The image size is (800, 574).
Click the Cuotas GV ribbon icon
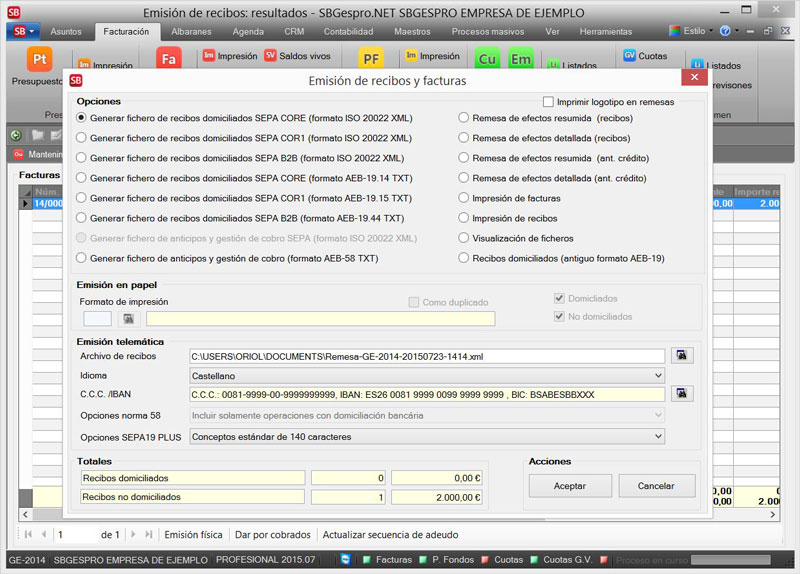pos(630,56)
